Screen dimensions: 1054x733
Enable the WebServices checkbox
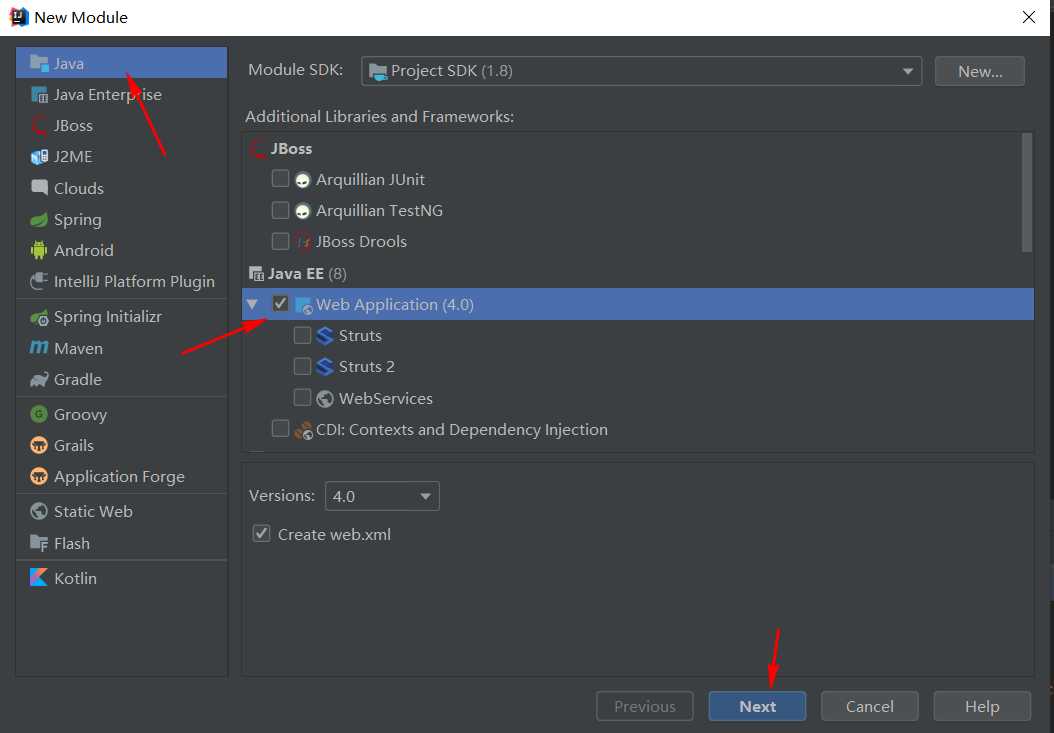[x=302, y=397]
